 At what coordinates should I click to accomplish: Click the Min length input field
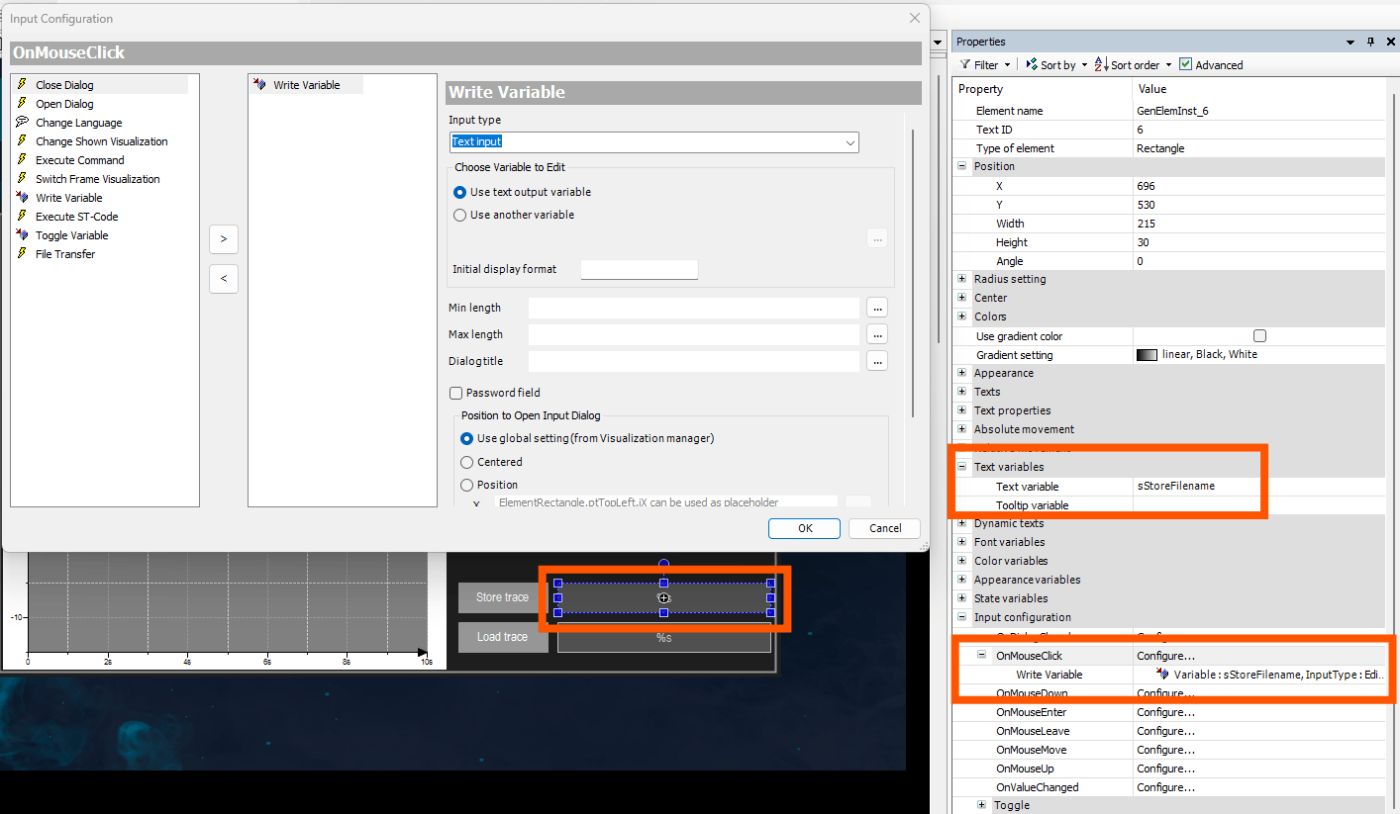click(x=694, y=308)
